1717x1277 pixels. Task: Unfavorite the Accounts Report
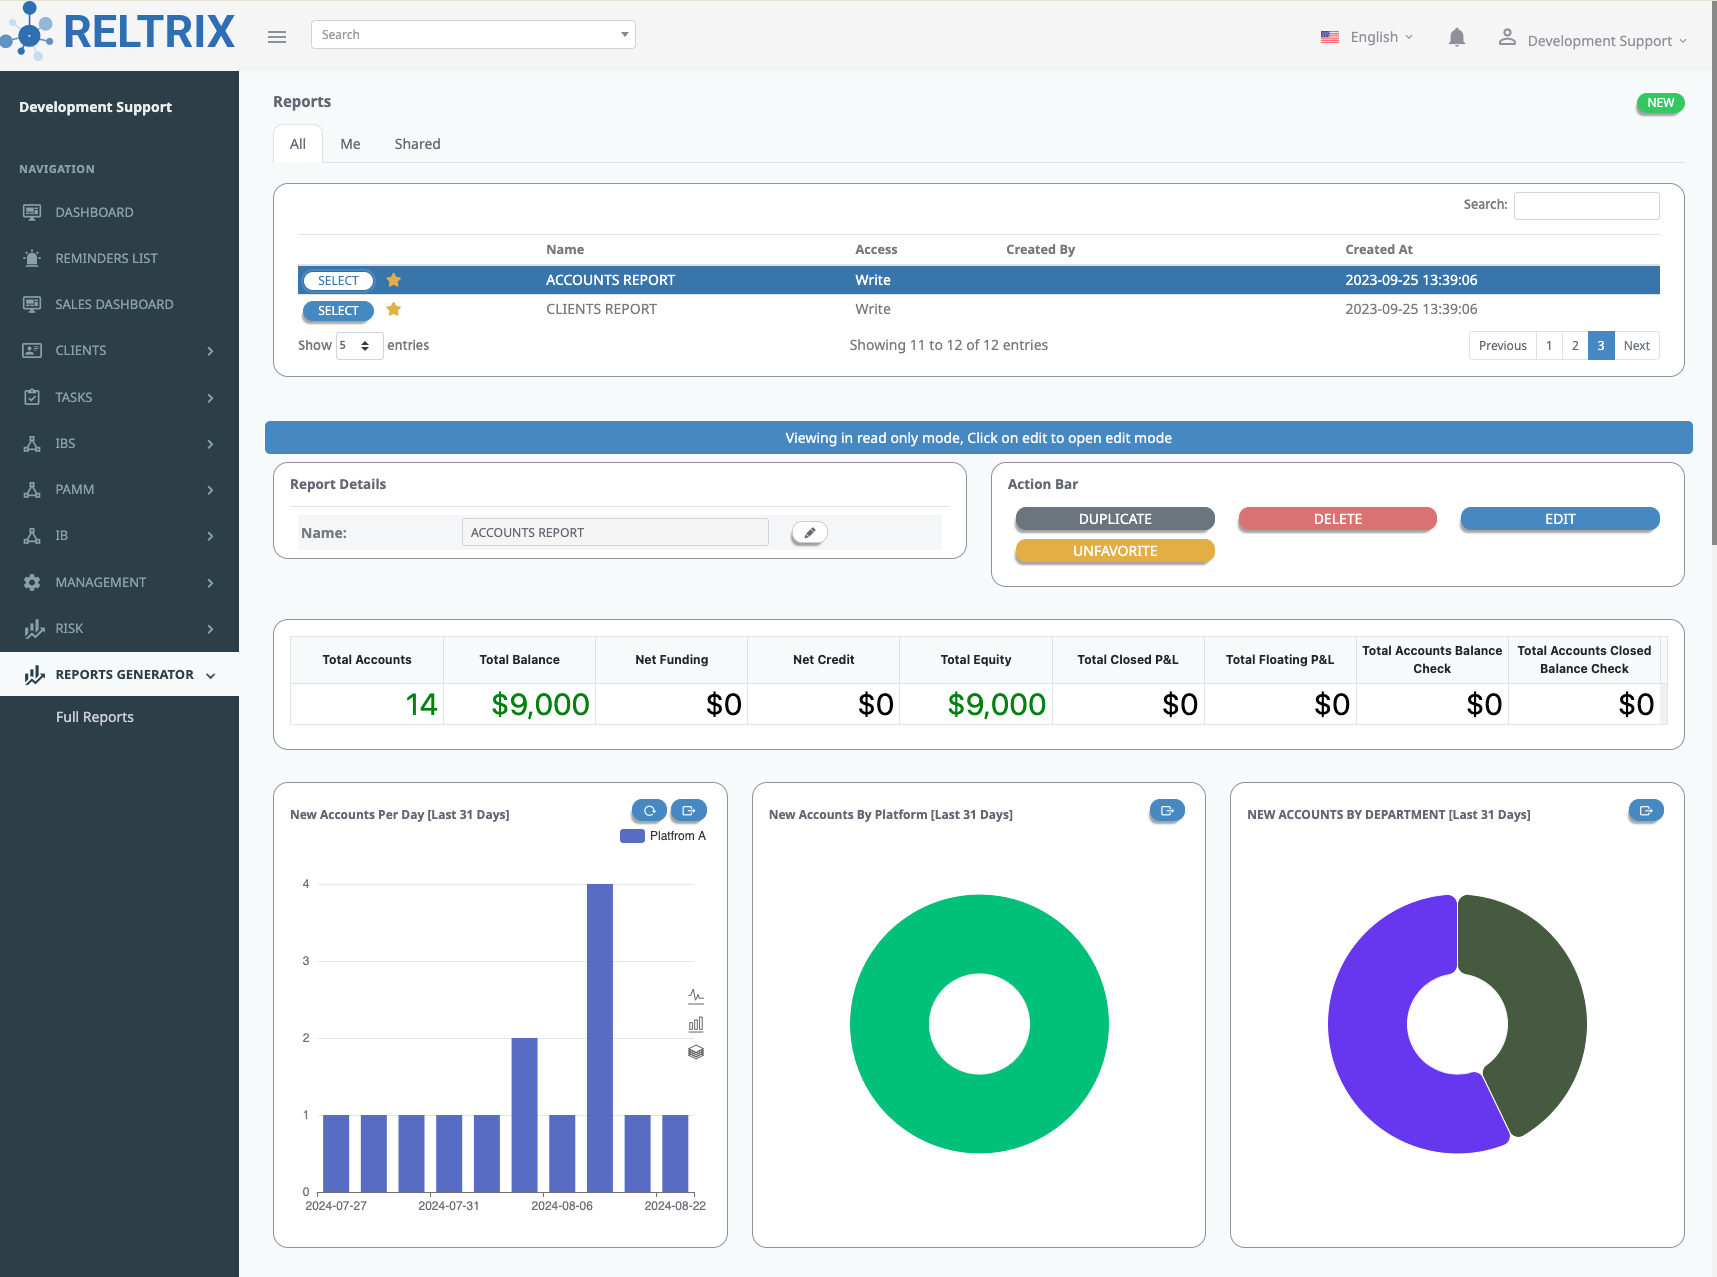click(1114, 551)
